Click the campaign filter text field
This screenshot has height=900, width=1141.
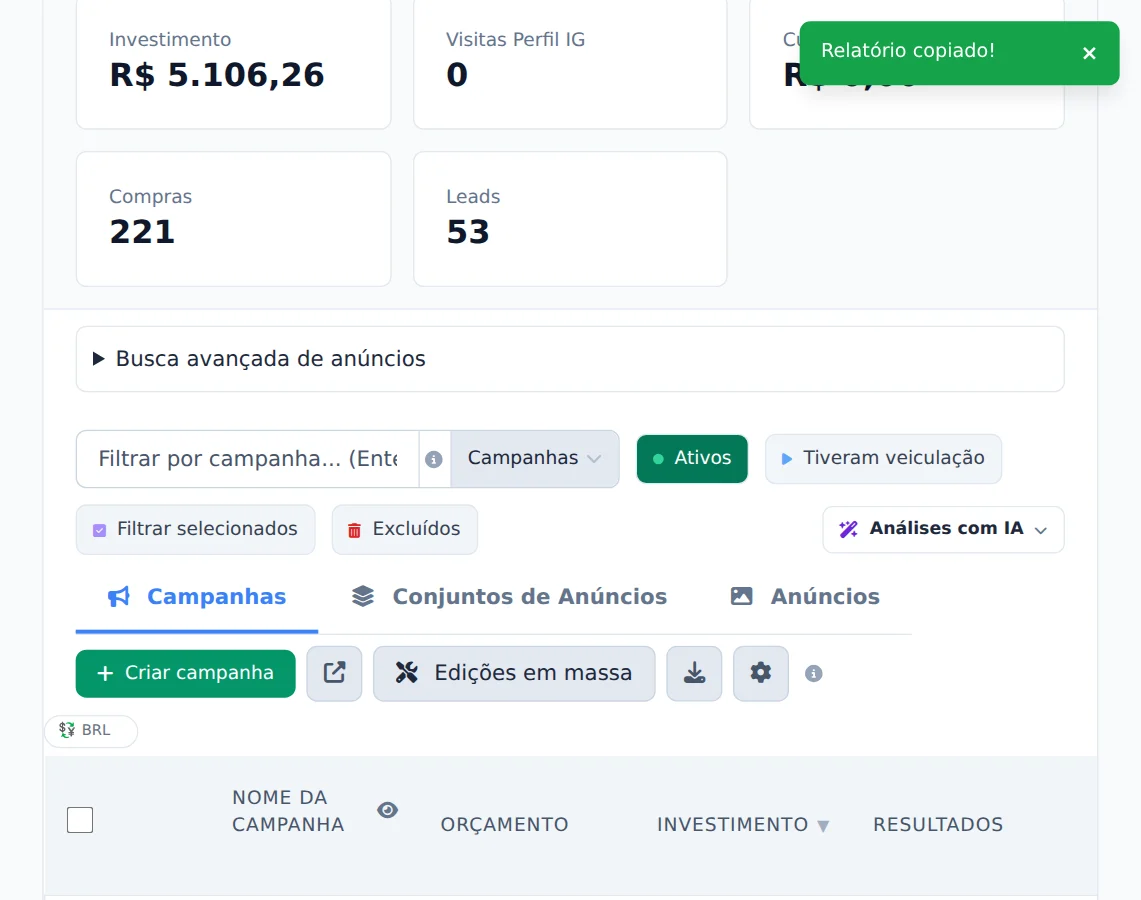click(247, 459)
